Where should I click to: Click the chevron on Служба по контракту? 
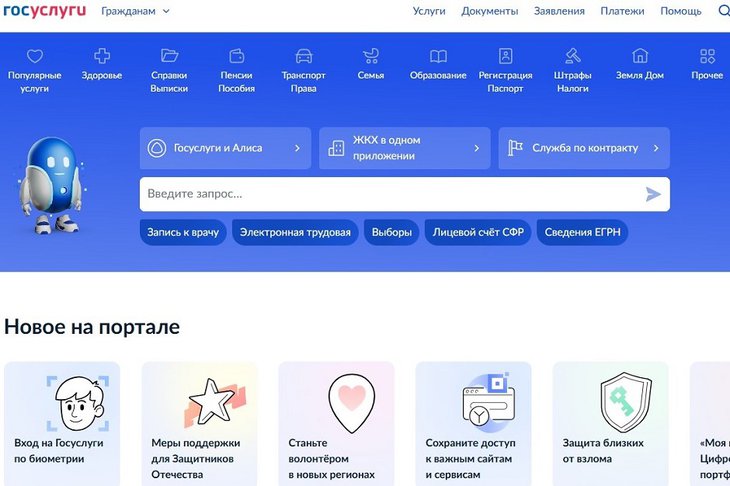click(656, 148)
